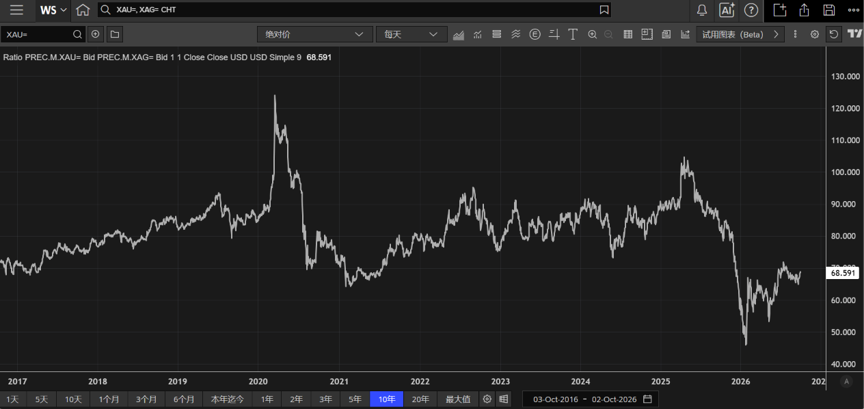Open the indicators bar-chart icon
Viewport: 864px width, 409px height.
coord(477,35)
